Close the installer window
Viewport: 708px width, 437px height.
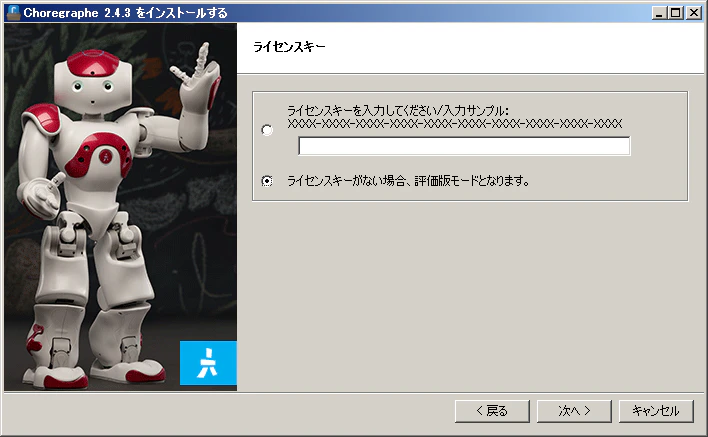(x=694, y=13)
